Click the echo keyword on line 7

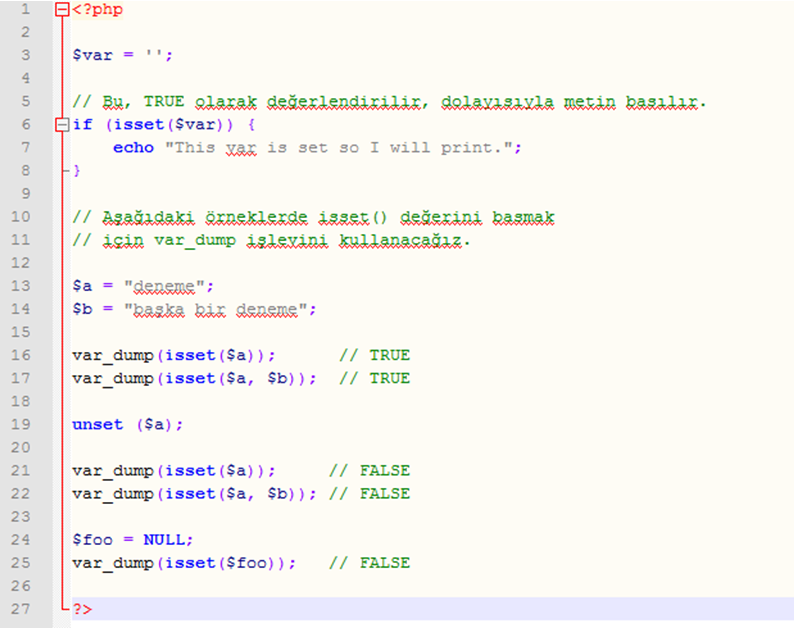pyautogui.click(x=133, y=148)
